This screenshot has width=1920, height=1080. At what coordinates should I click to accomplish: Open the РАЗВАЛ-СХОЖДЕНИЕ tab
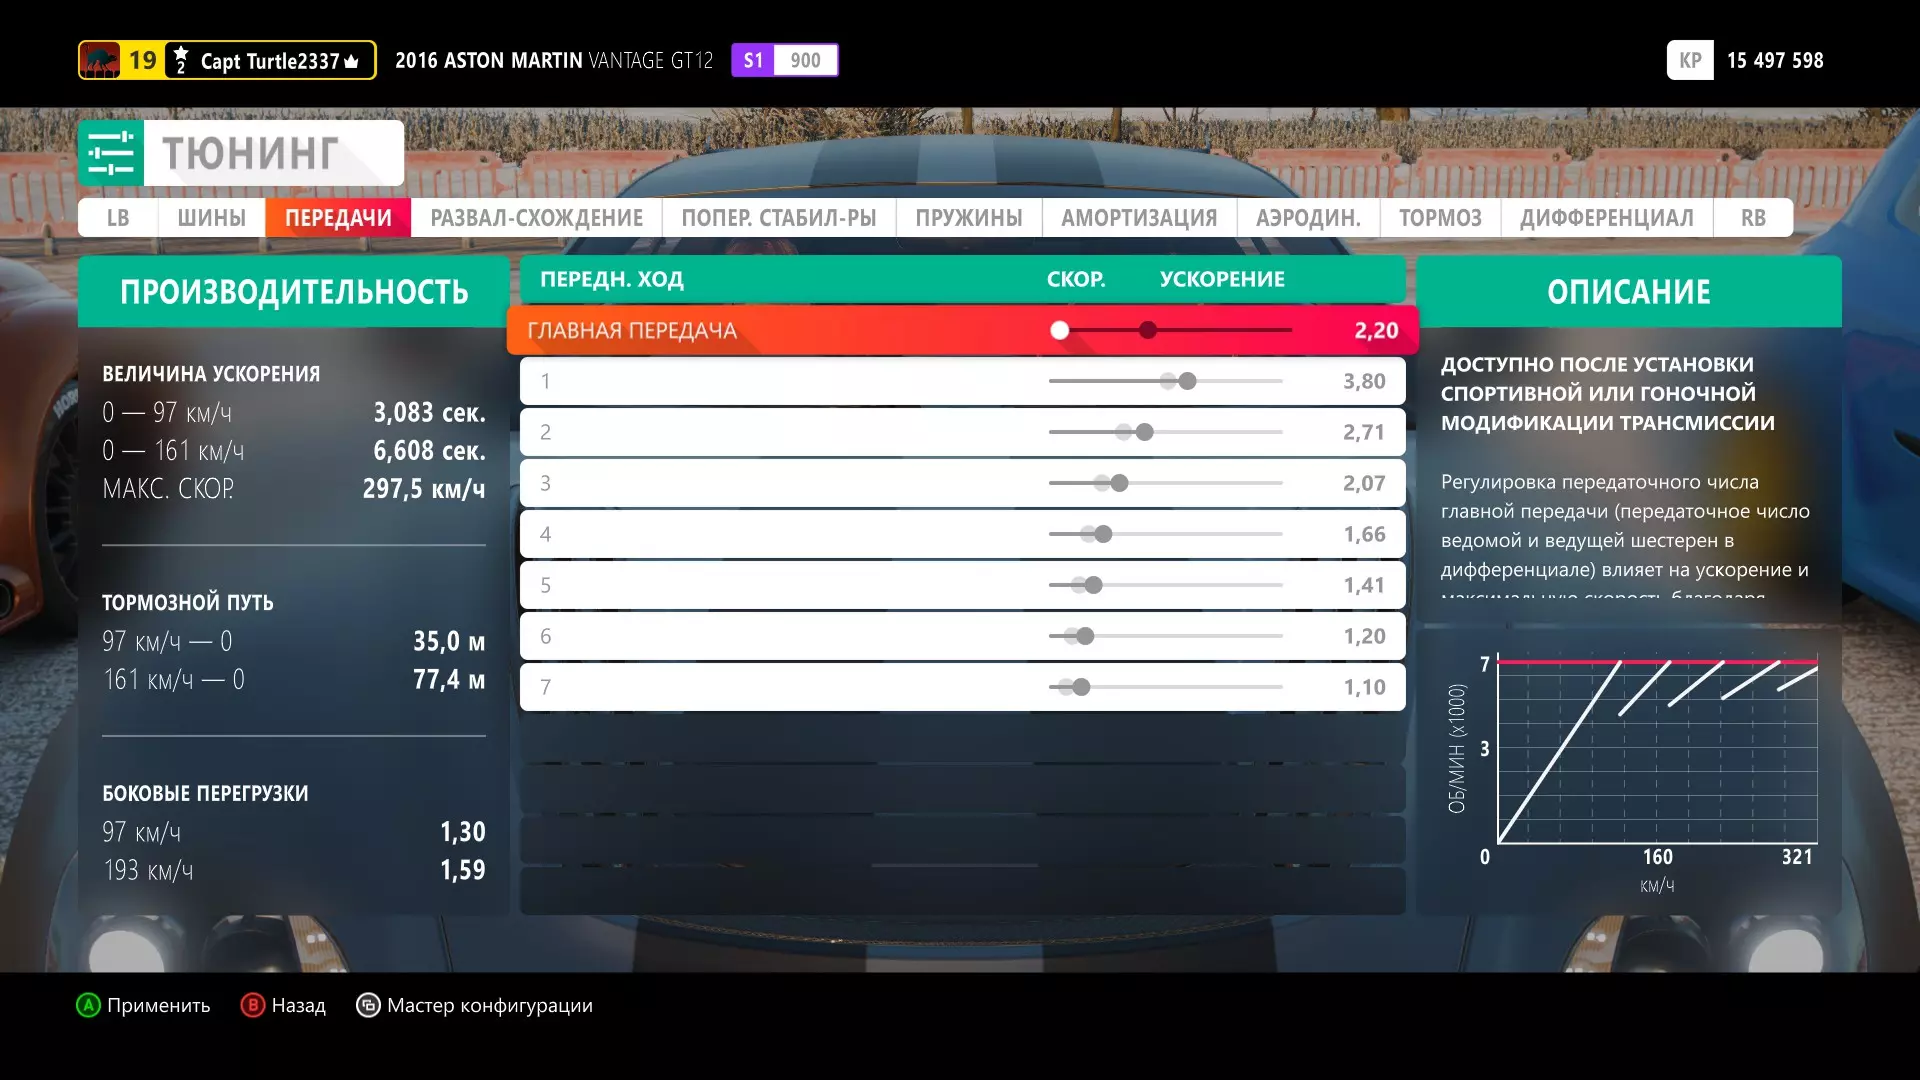(x=536, y=218)
